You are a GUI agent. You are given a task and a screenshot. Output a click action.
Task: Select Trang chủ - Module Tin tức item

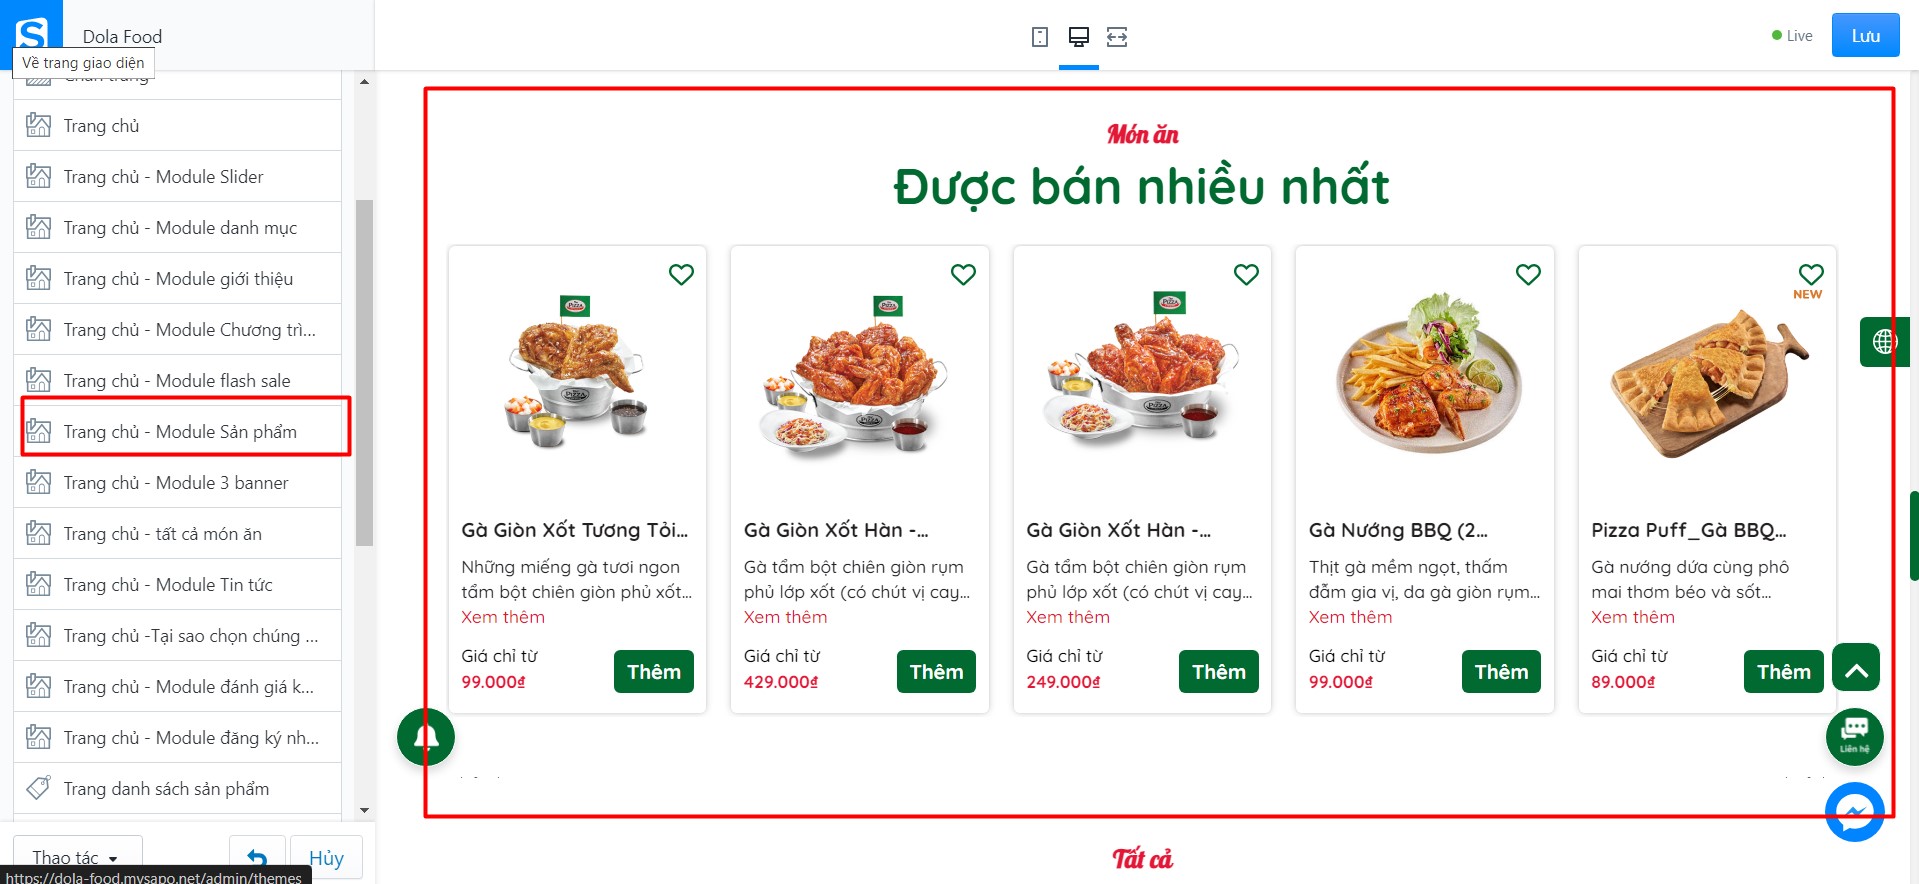(178, 585)
